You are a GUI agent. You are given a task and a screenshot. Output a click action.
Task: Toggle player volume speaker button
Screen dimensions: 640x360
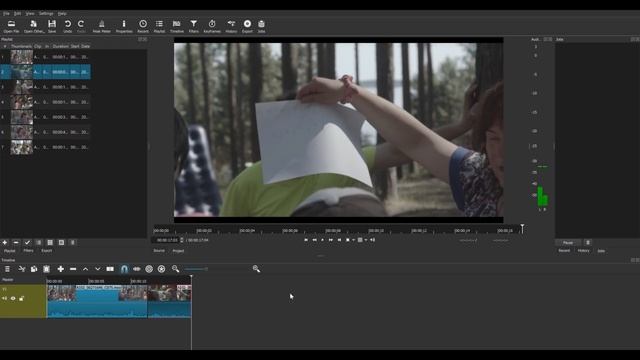pos(372,240)
